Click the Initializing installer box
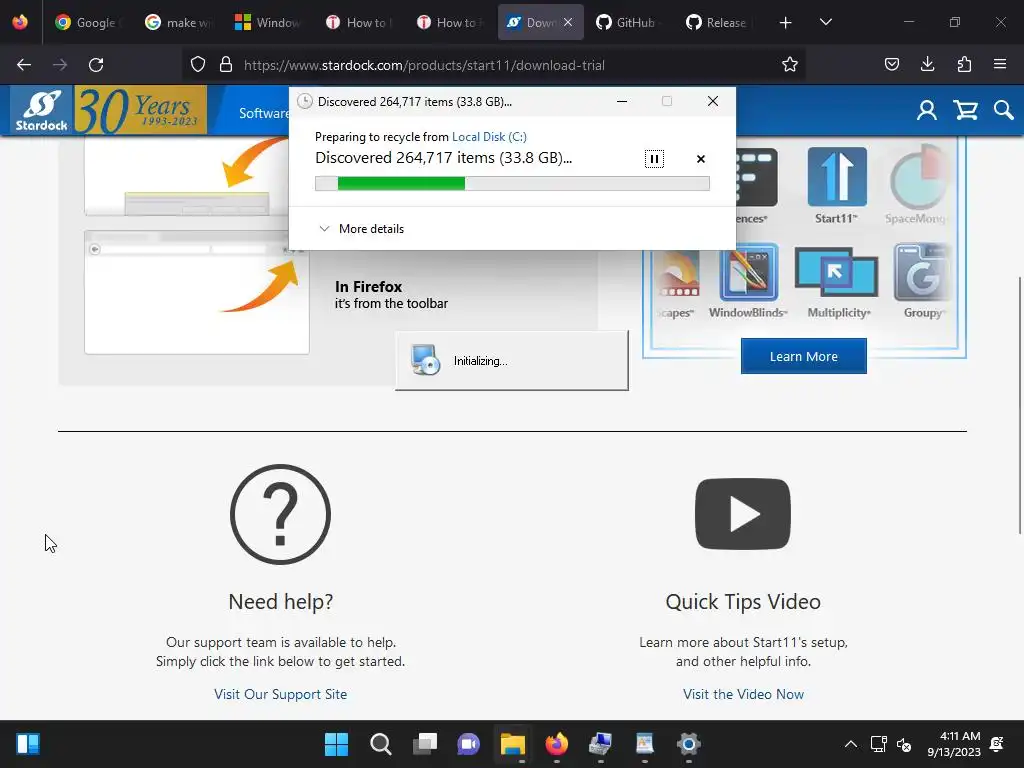 (511, 360)
